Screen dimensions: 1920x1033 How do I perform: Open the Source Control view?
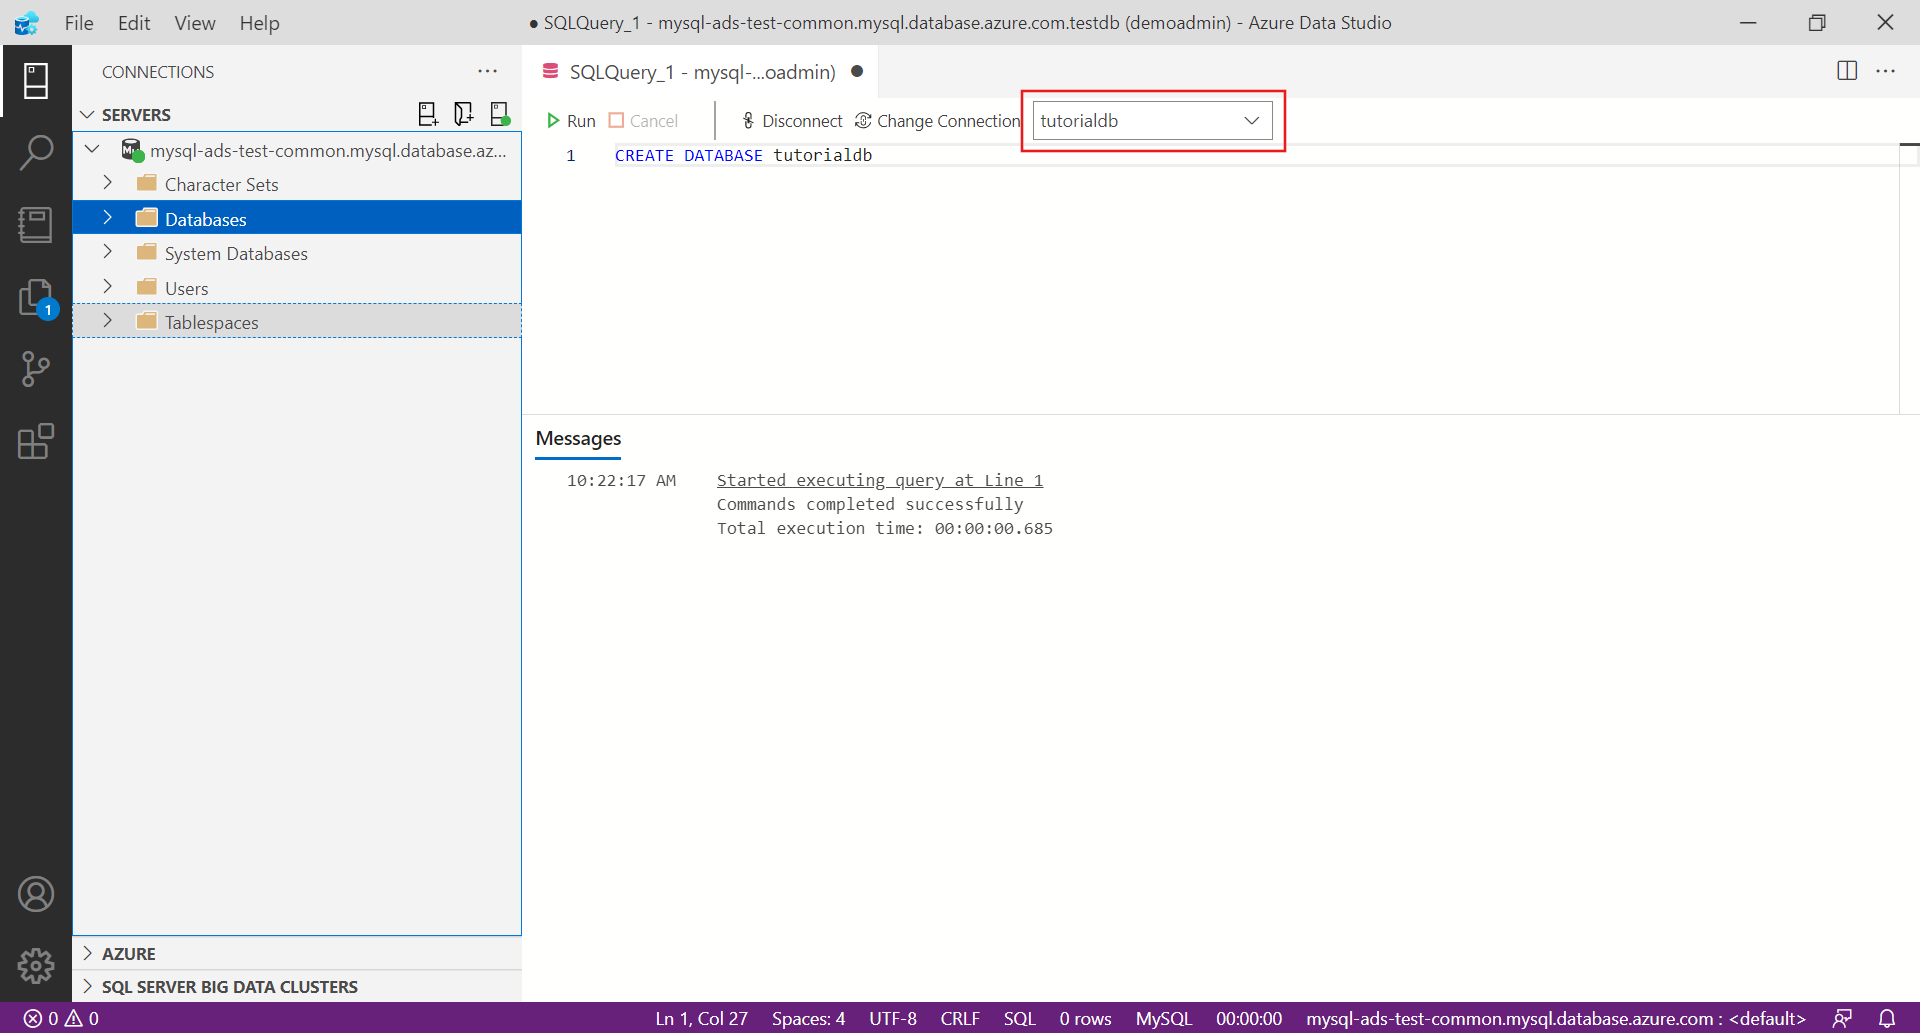pyautogui.click(x=36, y=369)
